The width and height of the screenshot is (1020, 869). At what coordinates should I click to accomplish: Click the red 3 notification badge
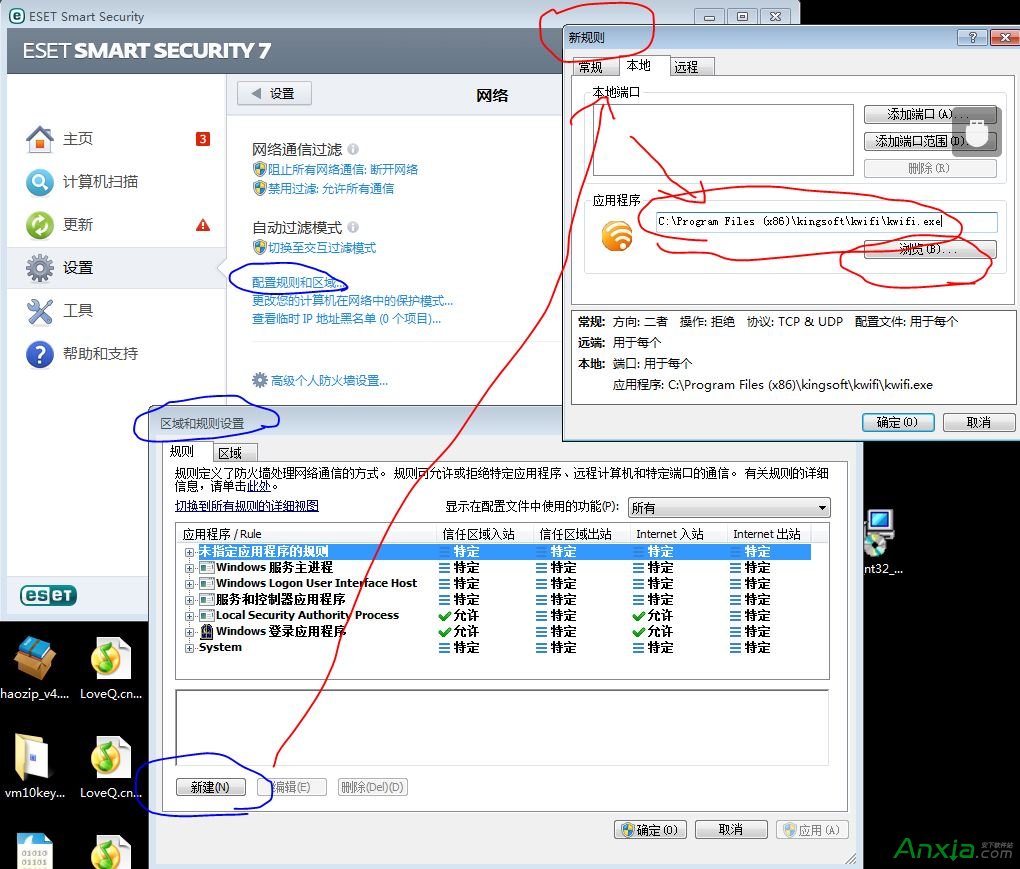203,139
